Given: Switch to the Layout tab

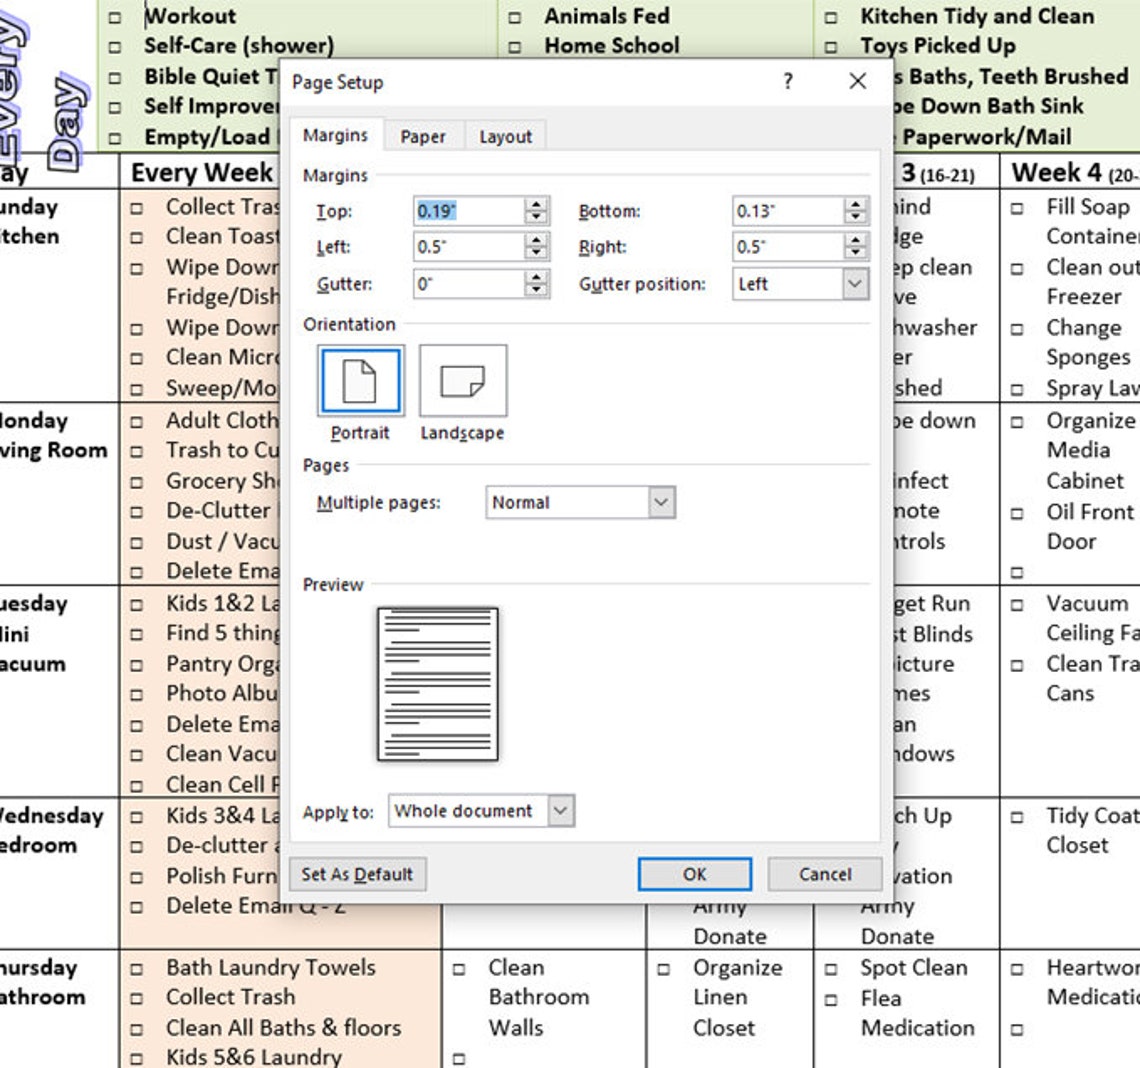Looking at the screenshot, I should (x=504, y=136).
